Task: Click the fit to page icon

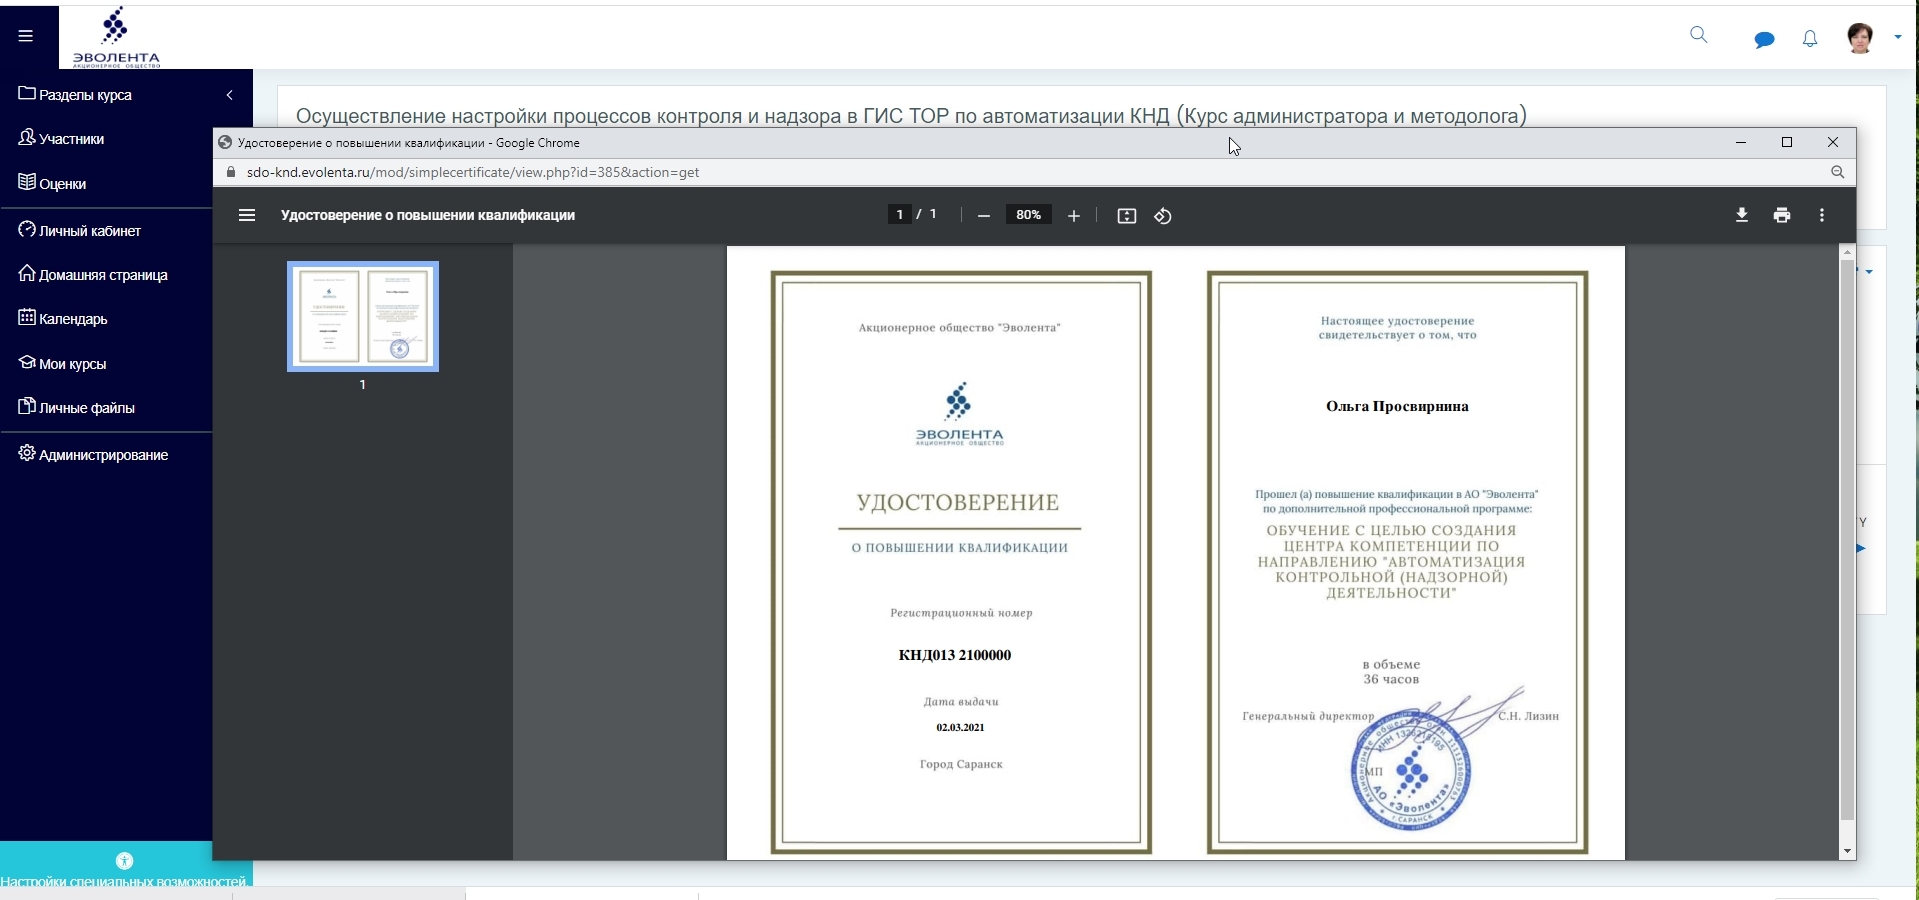Action: 1127,216
